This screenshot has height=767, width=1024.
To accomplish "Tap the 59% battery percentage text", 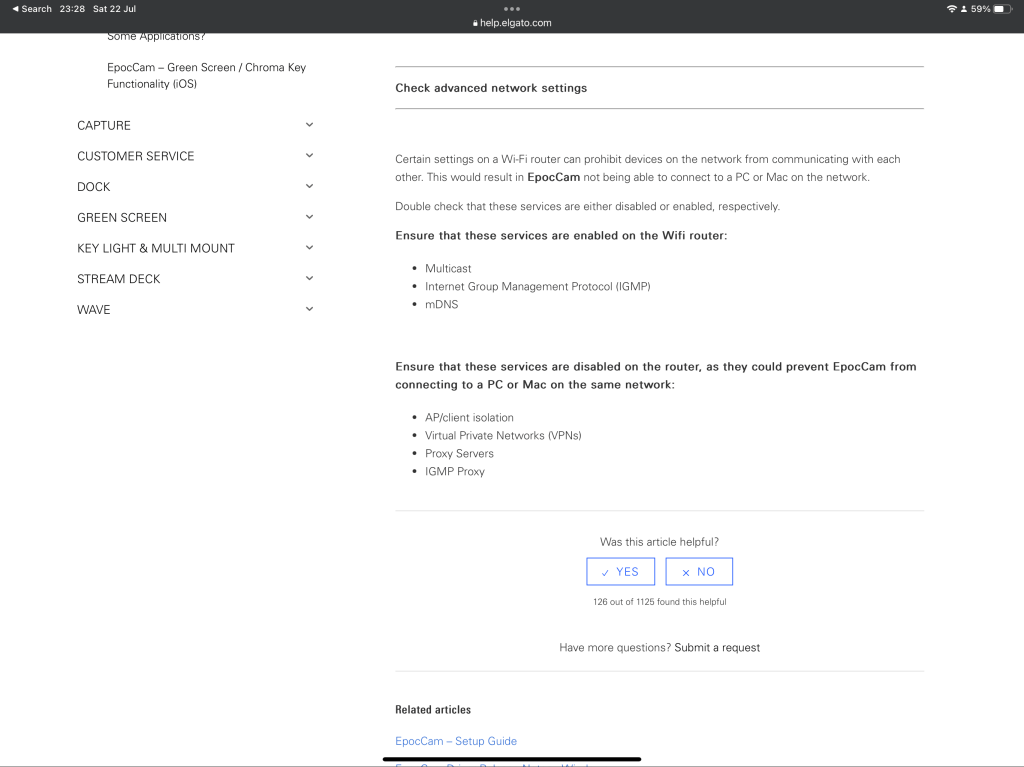I will [x=980, y=9].
